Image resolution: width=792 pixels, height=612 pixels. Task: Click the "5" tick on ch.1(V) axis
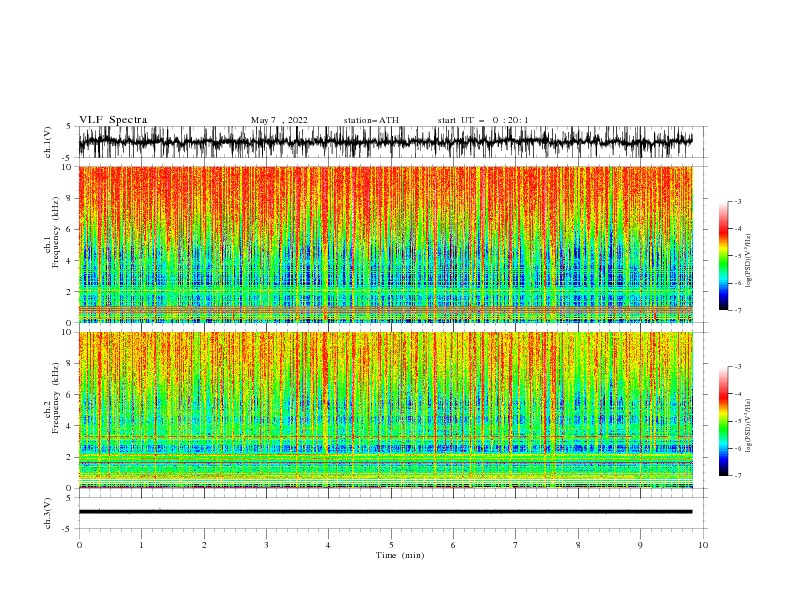pyautogui.click(x=69, y=126)
